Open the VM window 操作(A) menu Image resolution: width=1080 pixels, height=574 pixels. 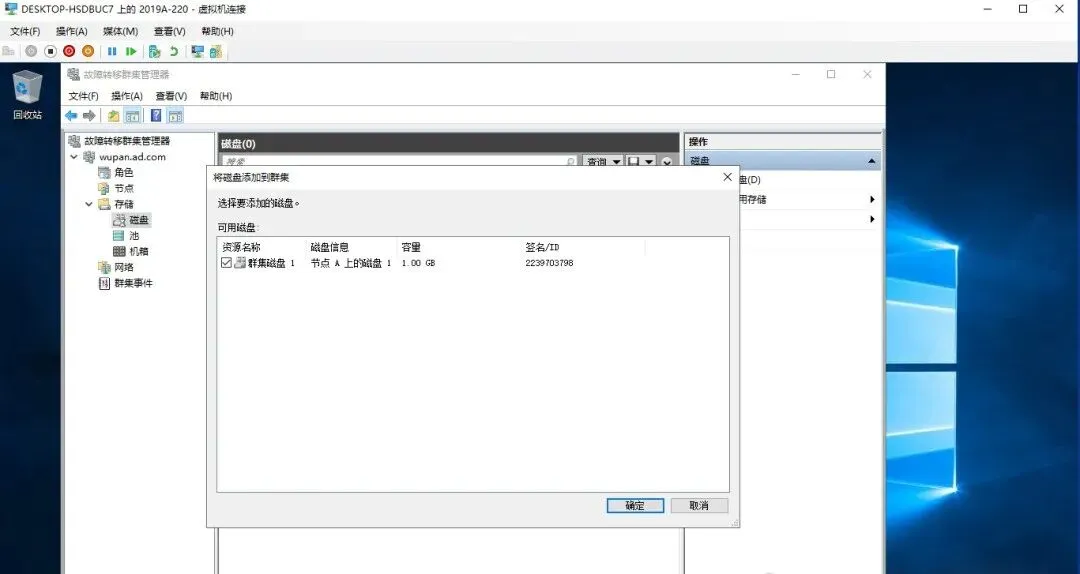pyautogui.click(x=72, y=31)
